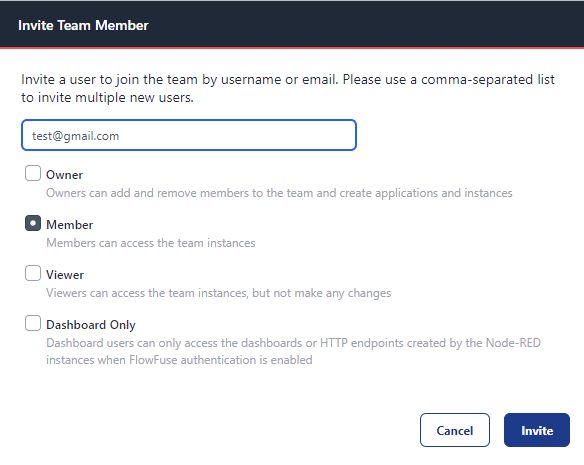Click the blank dialog area left of Cancel
Image resolution: width=584 pixels, height=465 pixels.
click(216, 430)
